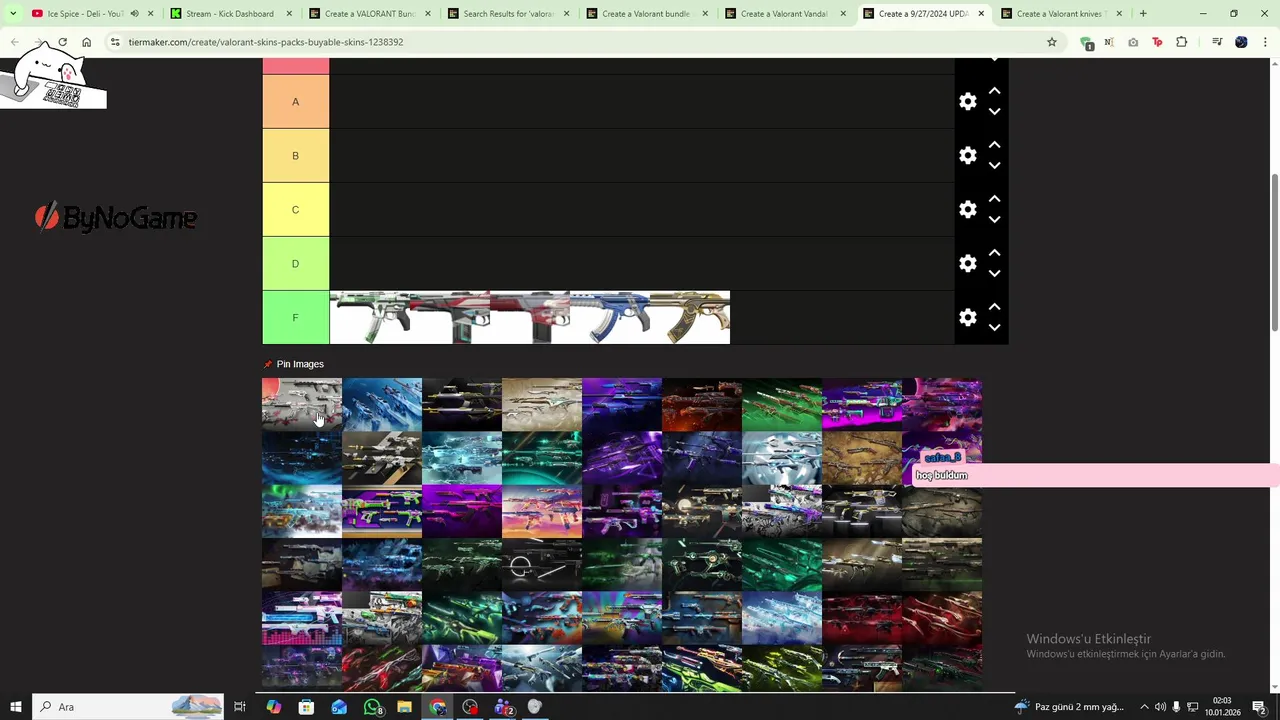This screenshot has width=1280, height=720.
Task: Open settings gear for tier F row
Action: (967, 318)
